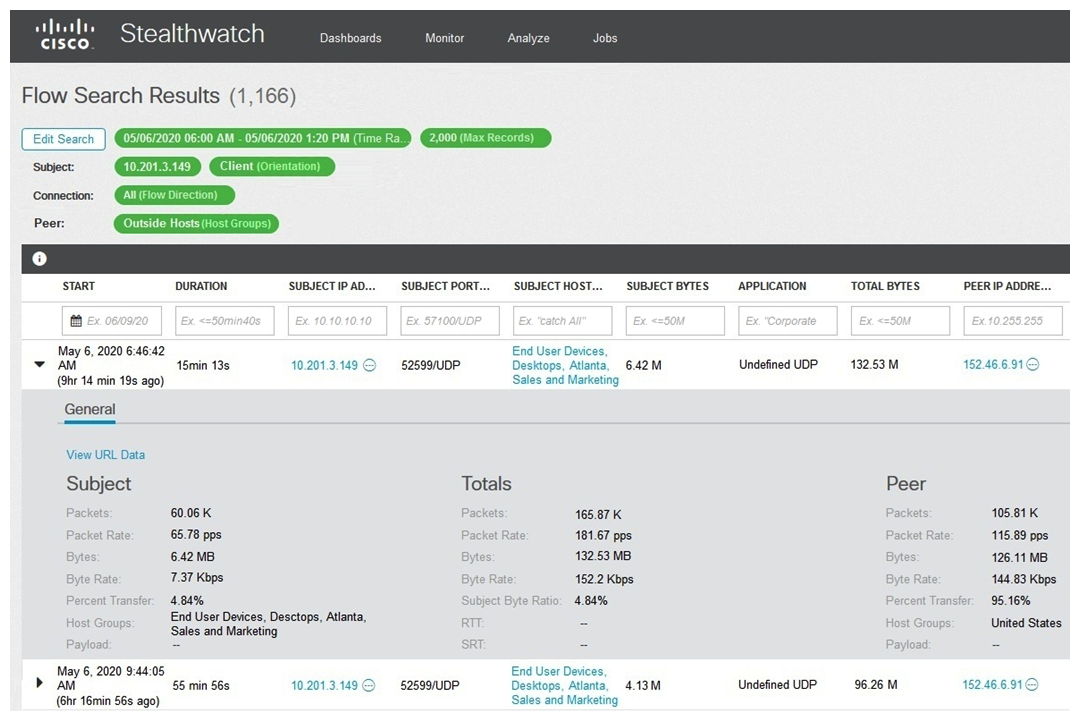The height and width of the screenshot is (717, 1079).
Task: Sort by the PEER IP ADDRE... column header
Action: pos(1007,286)
